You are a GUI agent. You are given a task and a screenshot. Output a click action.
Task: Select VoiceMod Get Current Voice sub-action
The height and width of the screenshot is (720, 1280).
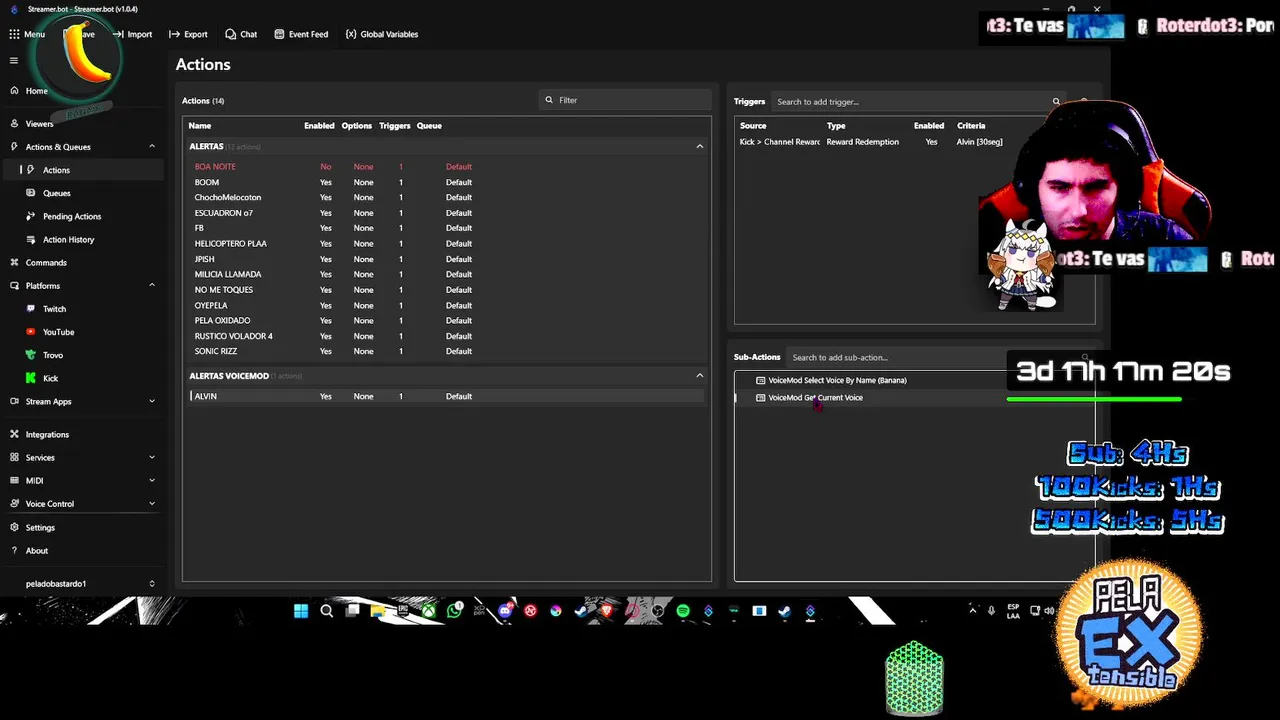coord(815,398)
